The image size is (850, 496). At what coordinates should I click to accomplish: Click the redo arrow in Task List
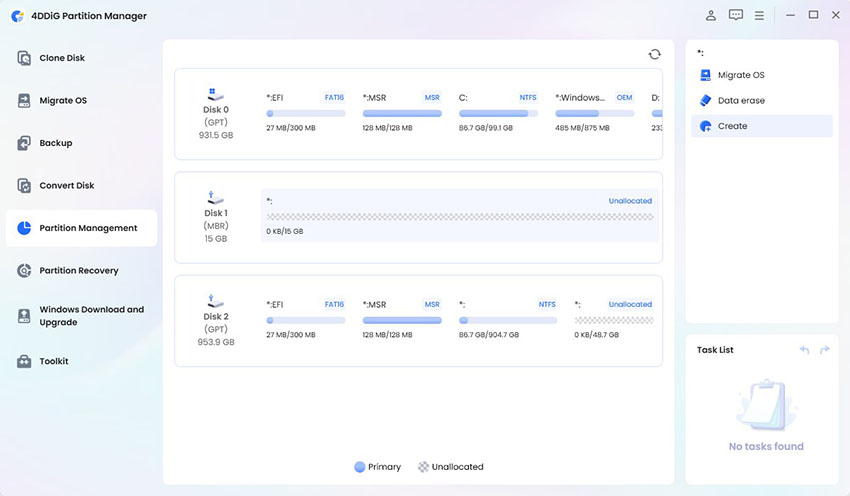point(824,350)
